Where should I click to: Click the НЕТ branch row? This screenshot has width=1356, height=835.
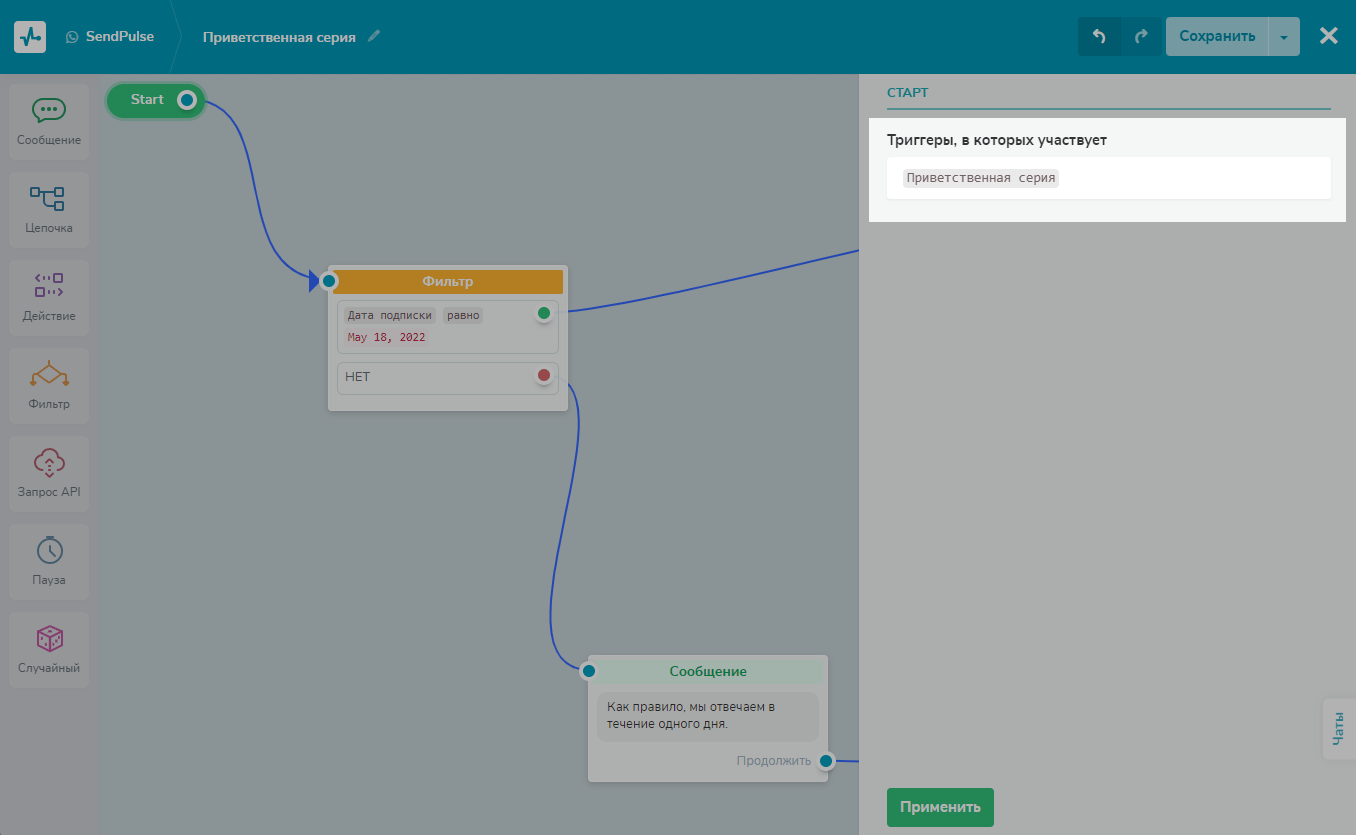[448, 378]
